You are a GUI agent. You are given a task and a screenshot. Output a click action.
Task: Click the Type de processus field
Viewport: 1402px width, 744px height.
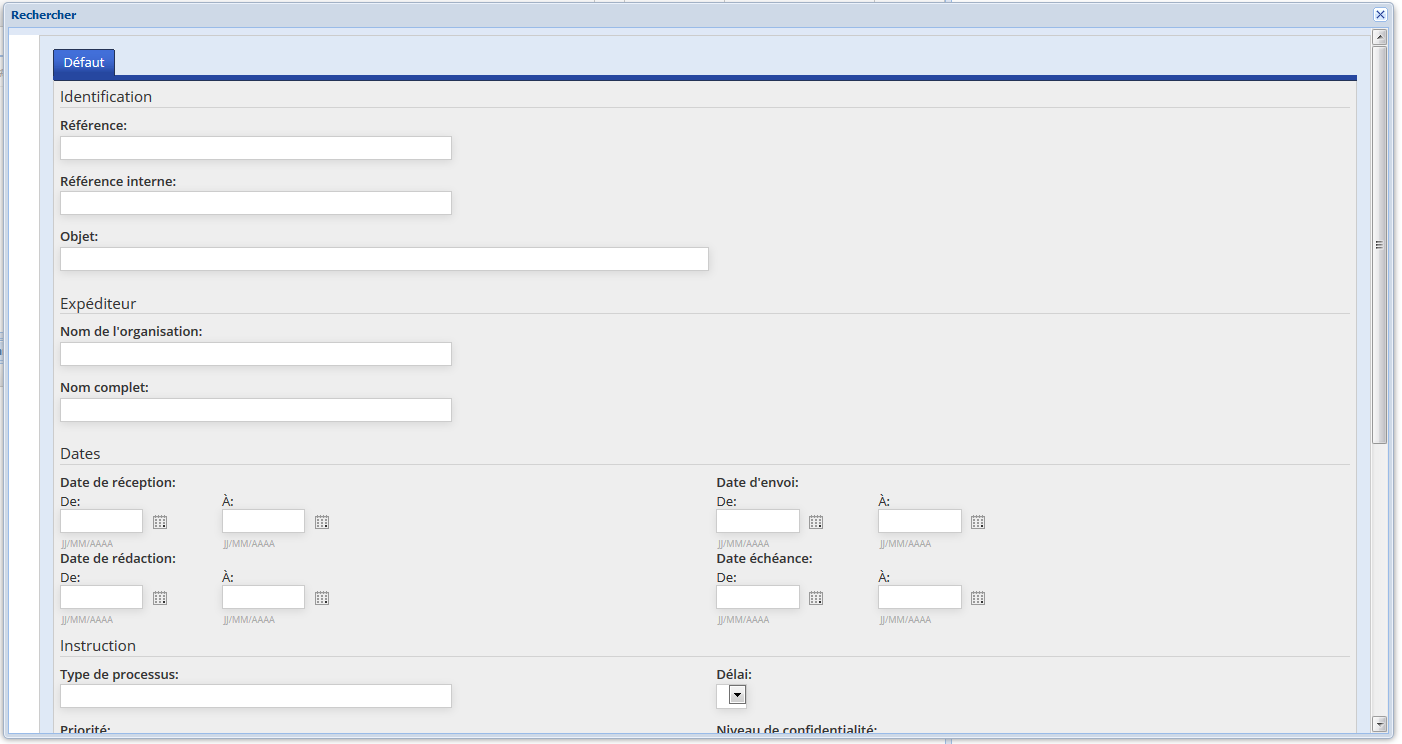tap(256, 696)
